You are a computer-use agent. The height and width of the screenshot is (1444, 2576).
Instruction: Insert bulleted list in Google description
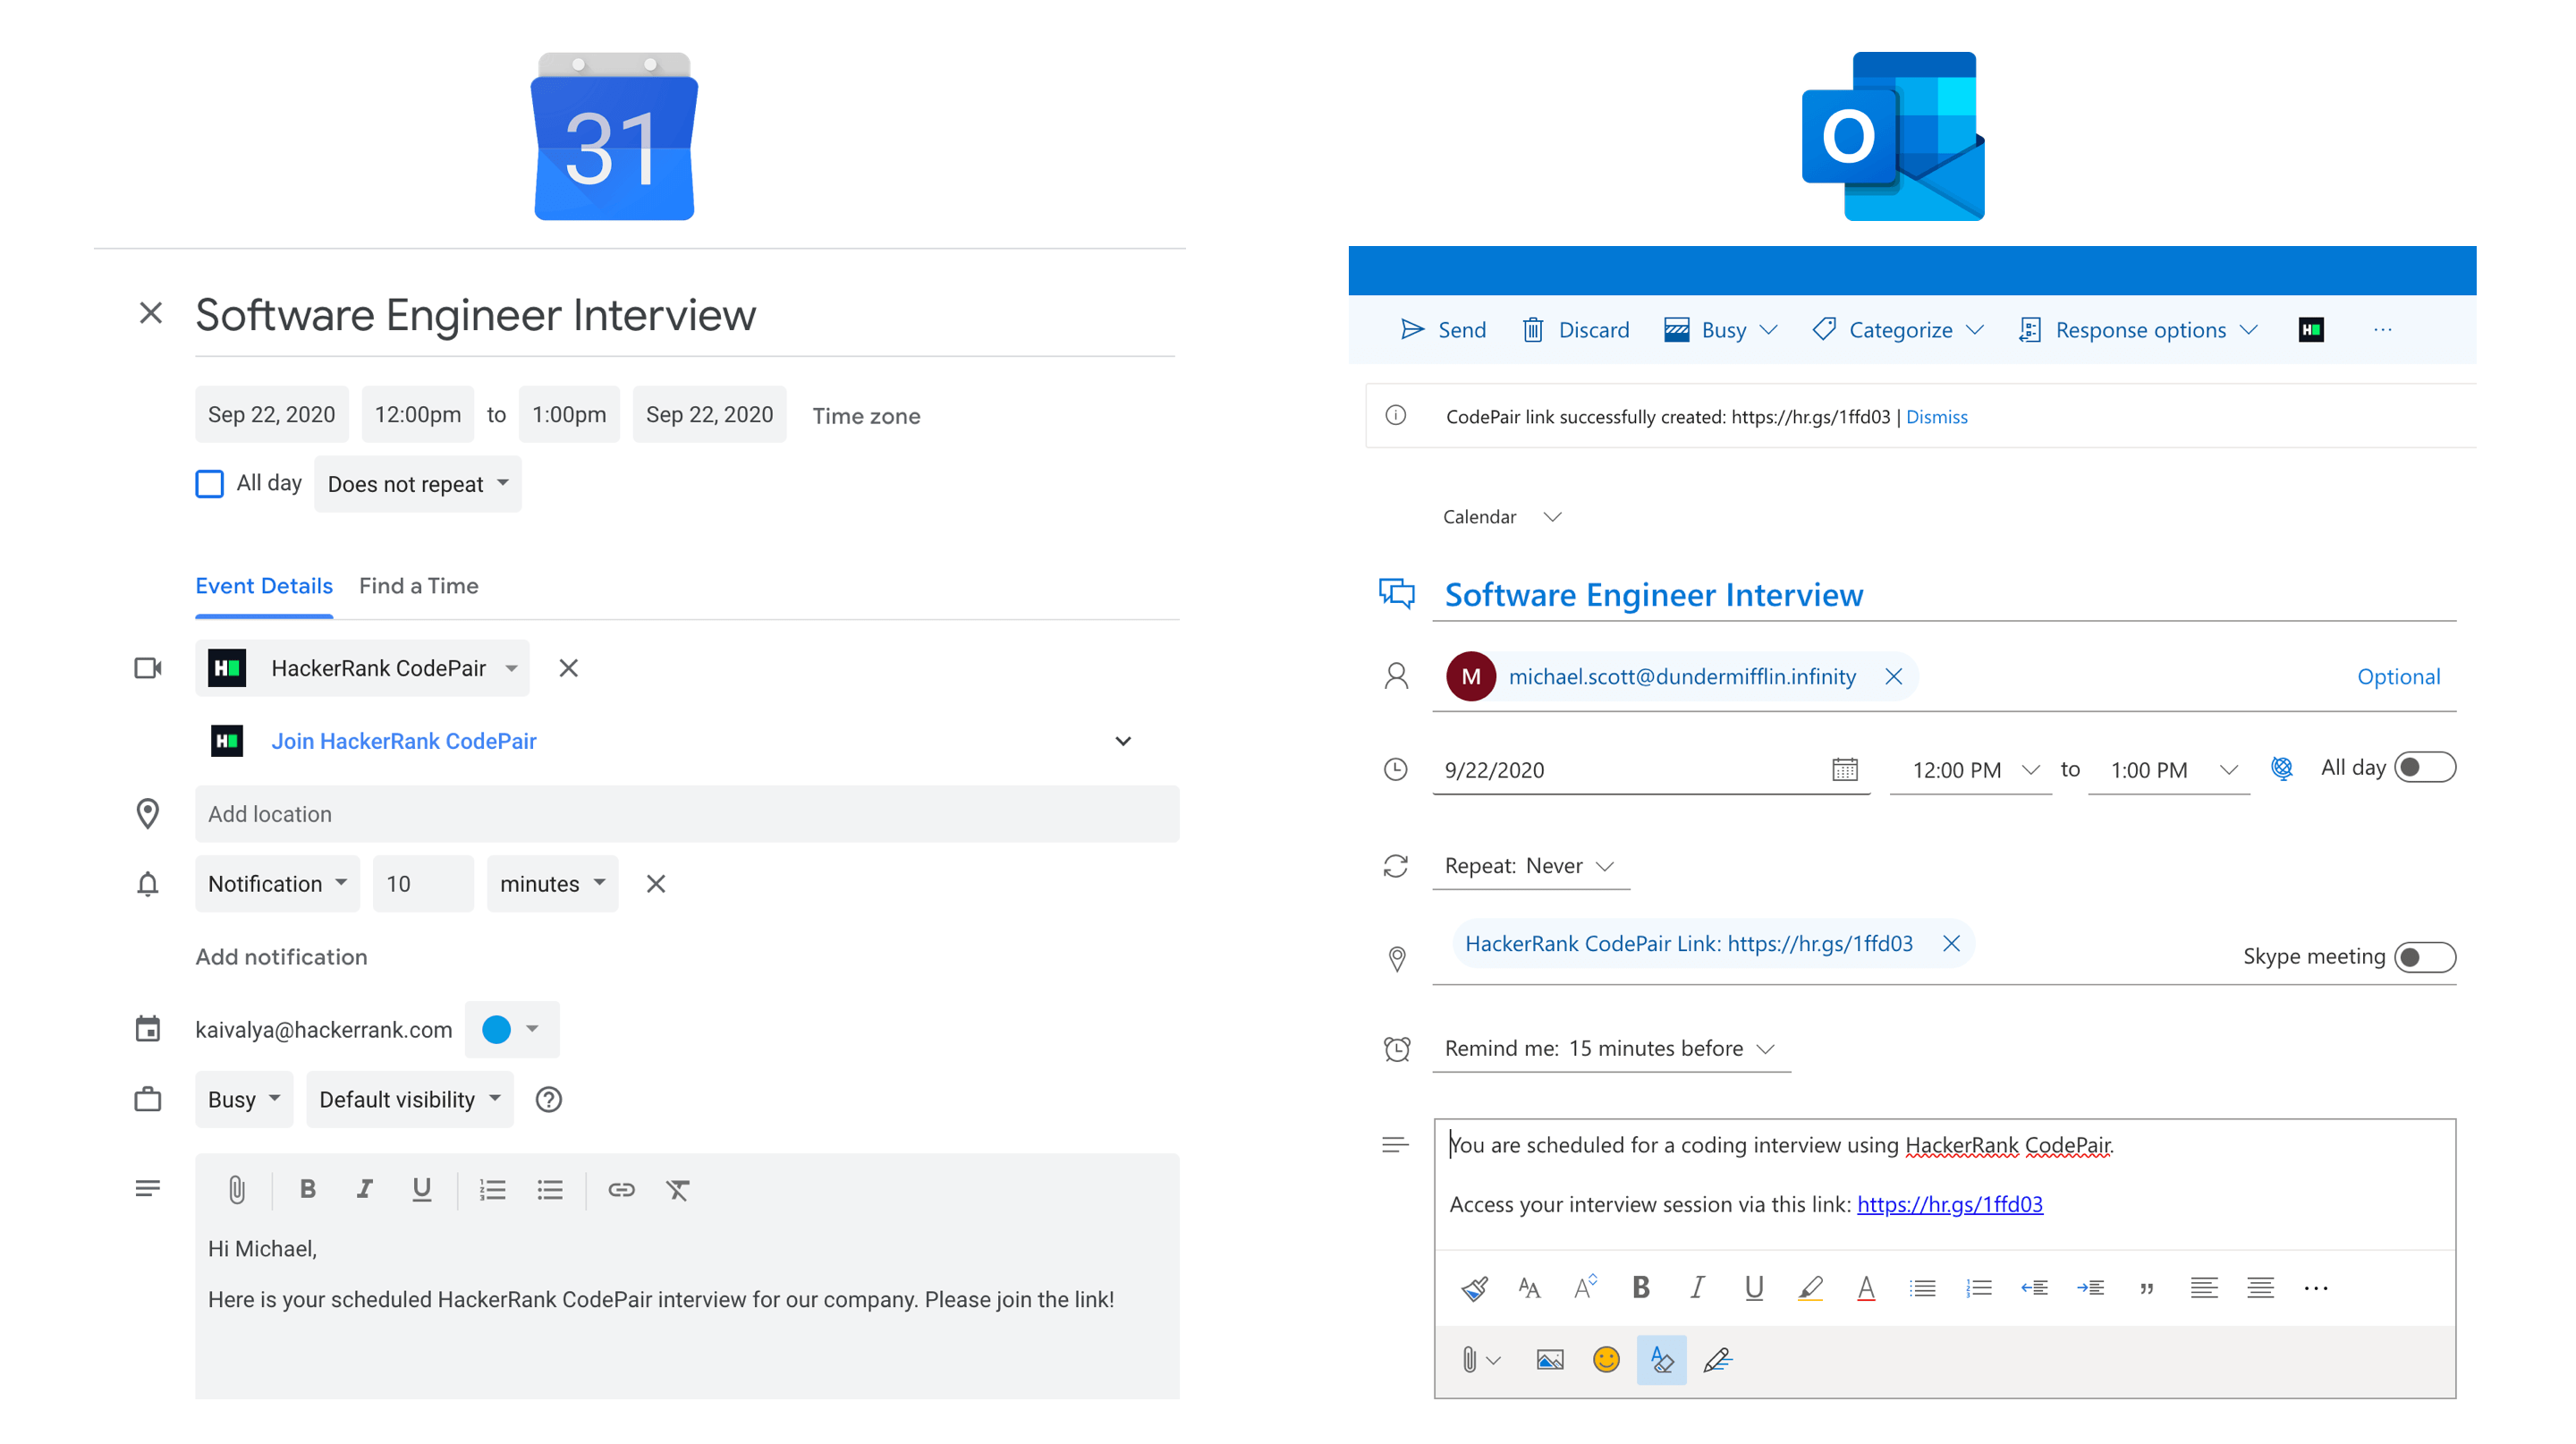549,1189
